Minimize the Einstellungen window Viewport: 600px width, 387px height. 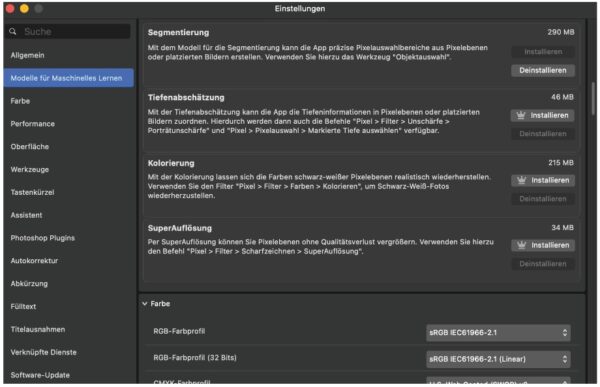pyautogui.click(x=24, y=8)
